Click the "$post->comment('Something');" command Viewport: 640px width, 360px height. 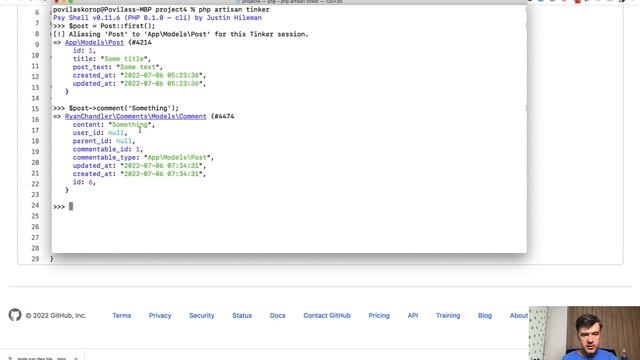[124, 108]
